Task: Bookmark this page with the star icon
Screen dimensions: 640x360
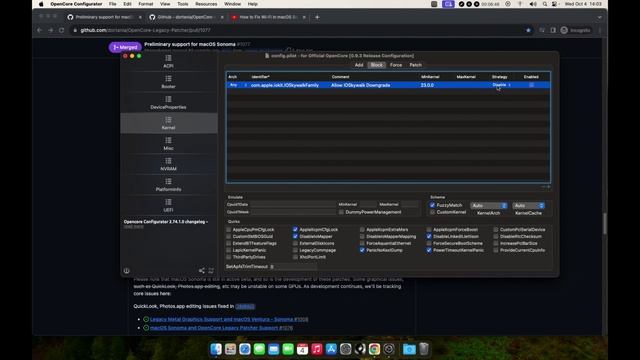Action: [x=529, y=30]
